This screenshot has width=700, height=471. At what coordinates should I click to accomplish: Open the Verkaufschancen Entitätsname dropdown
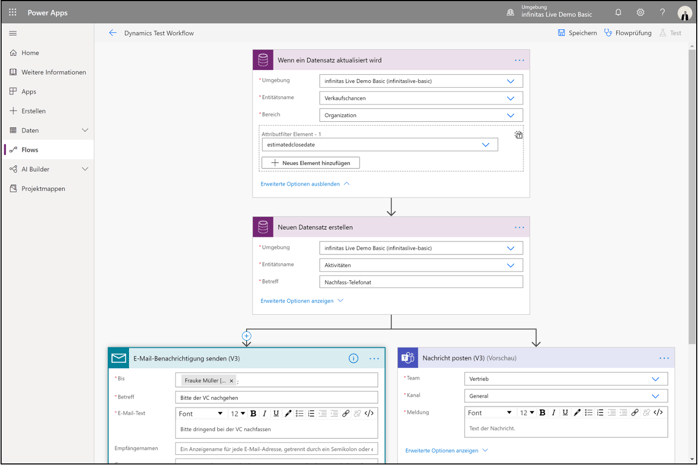[421, 98]
